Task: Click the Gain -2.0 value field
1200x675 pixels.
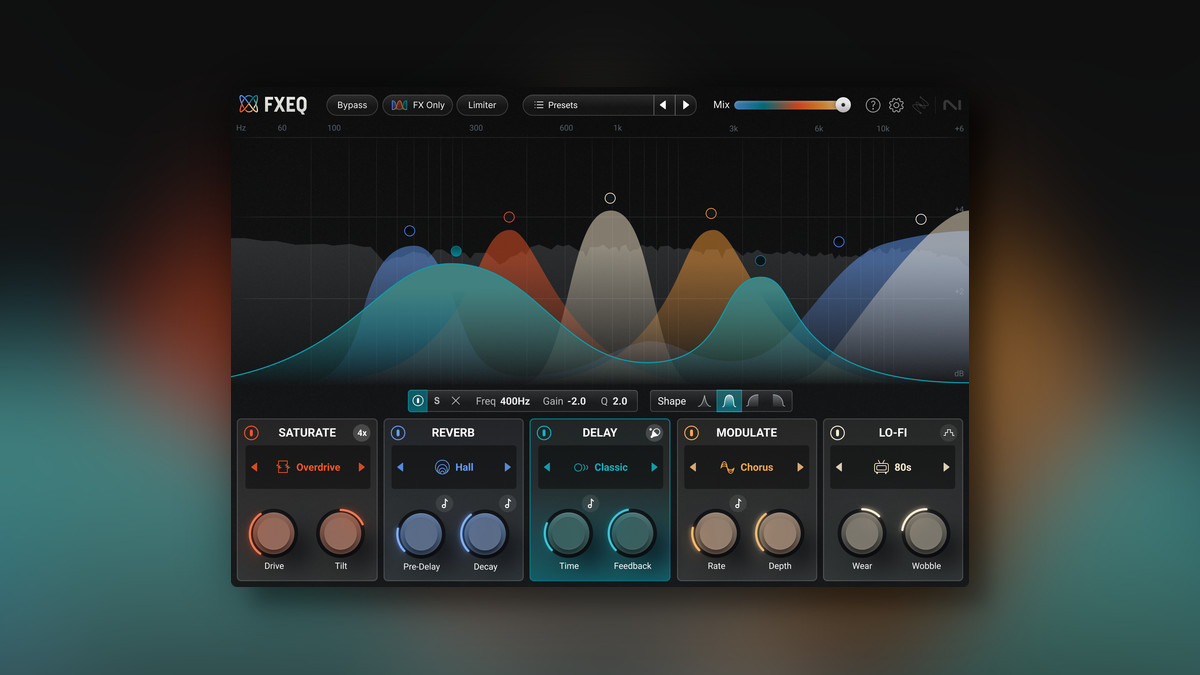Action: (564, 401)
